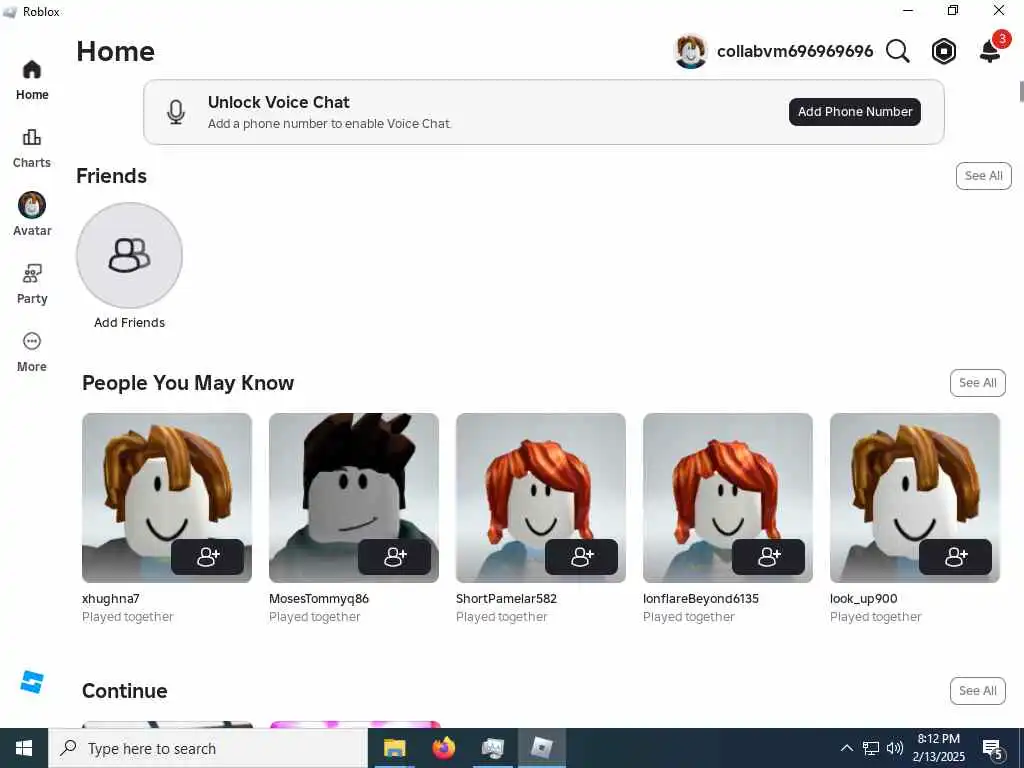The height and width of the screenshot is (768, 1024).
Task: Open the notifications bell
Action: [990, 51]
